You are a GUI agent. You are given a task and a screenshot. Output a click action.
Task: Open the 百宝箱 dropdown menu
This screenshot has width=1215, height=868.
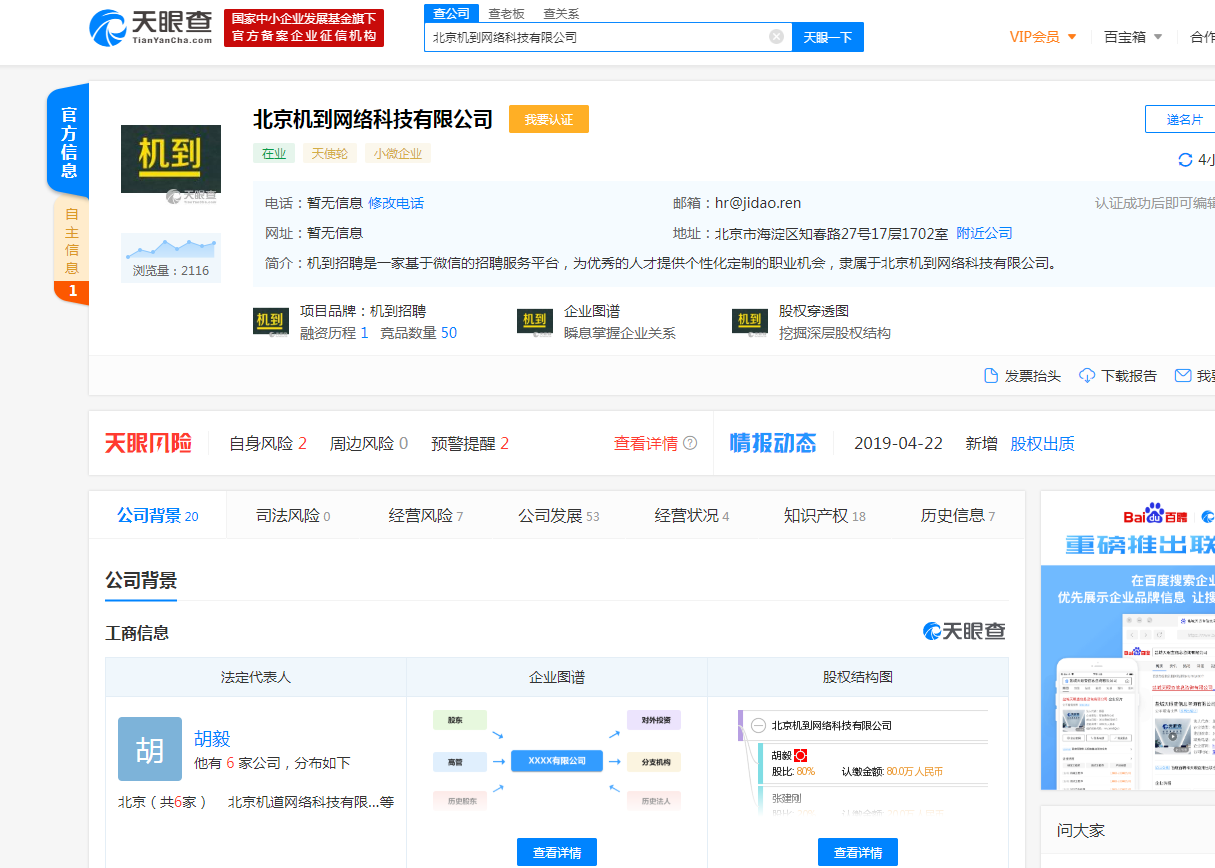(1133, 37)
